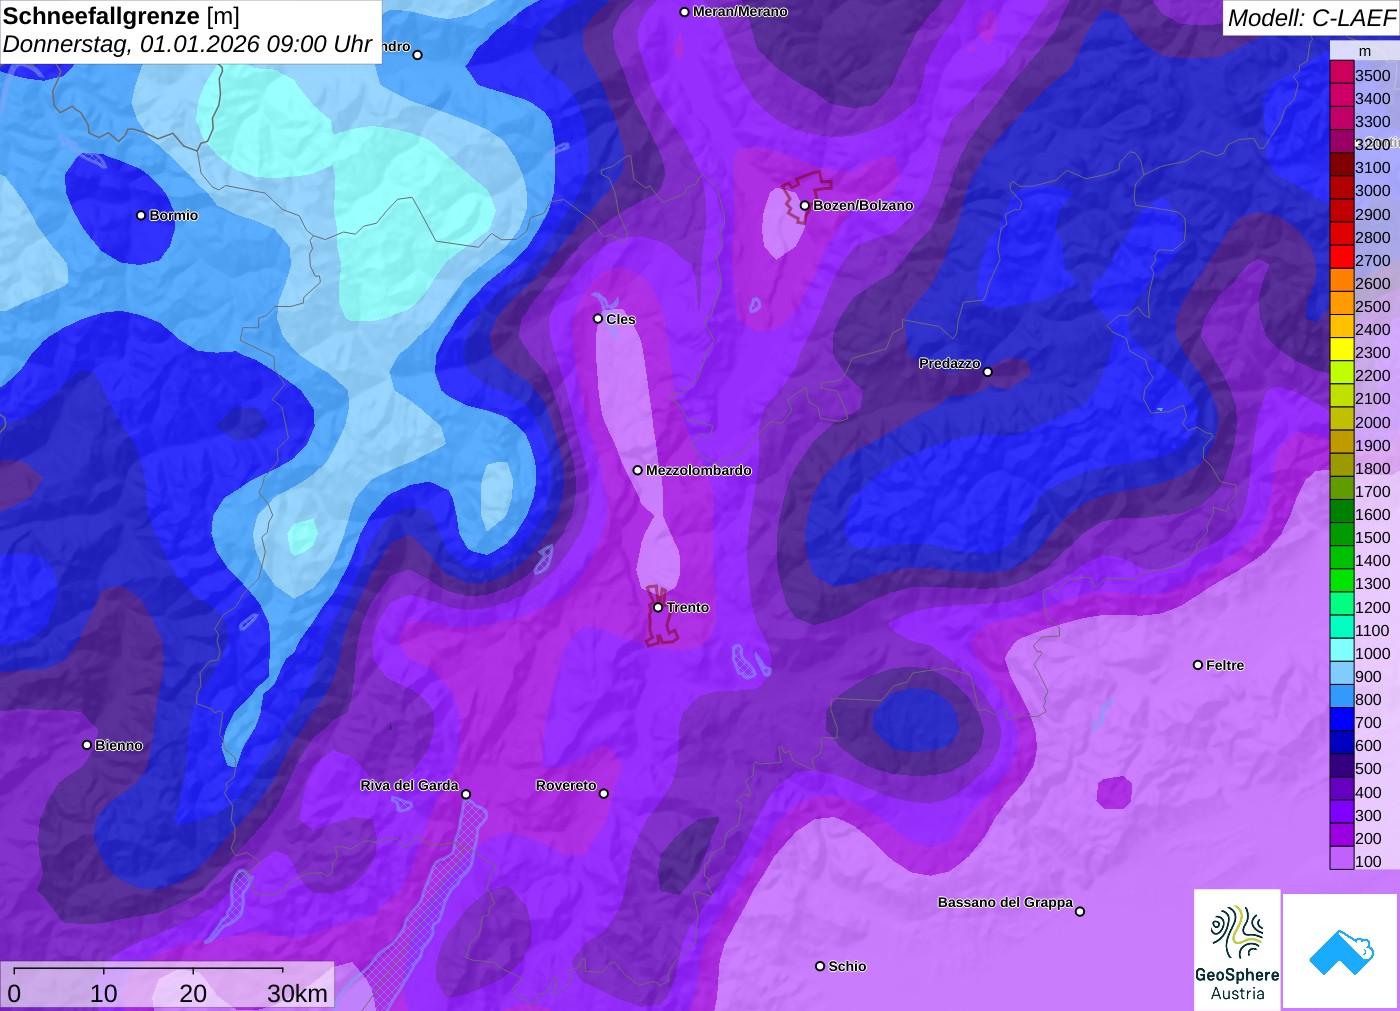
Task: Click the Mezzolombardo location marker
Action: 638,470
